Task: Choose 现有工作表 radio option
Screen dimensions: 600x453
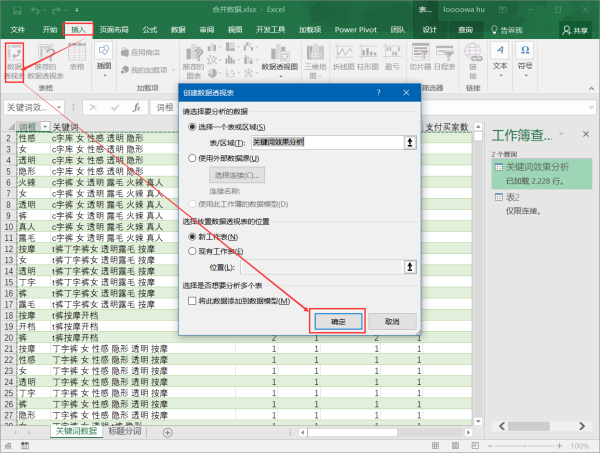Action: 193,251
